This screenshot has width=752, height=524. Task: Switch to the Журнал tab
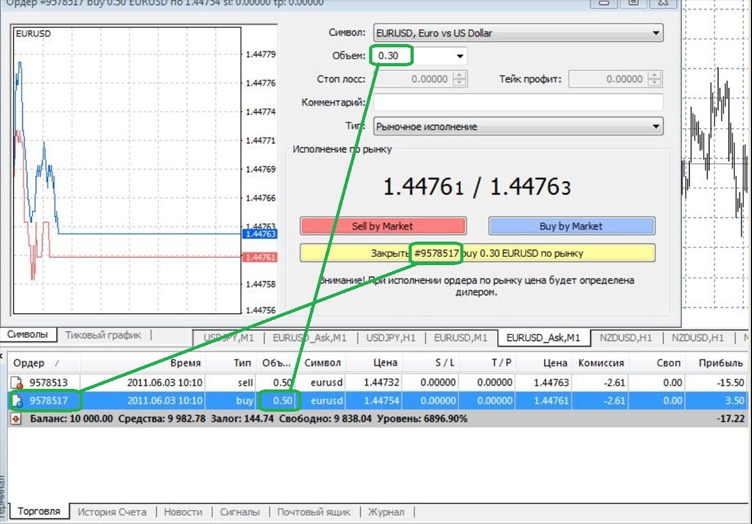coord(386,512)
